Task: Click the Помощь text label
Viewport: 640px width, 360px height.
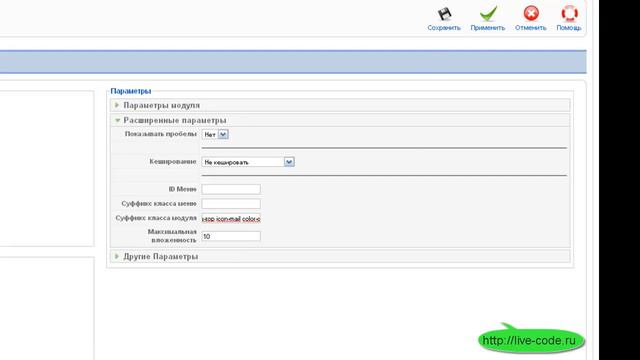Action: (569, 28)
